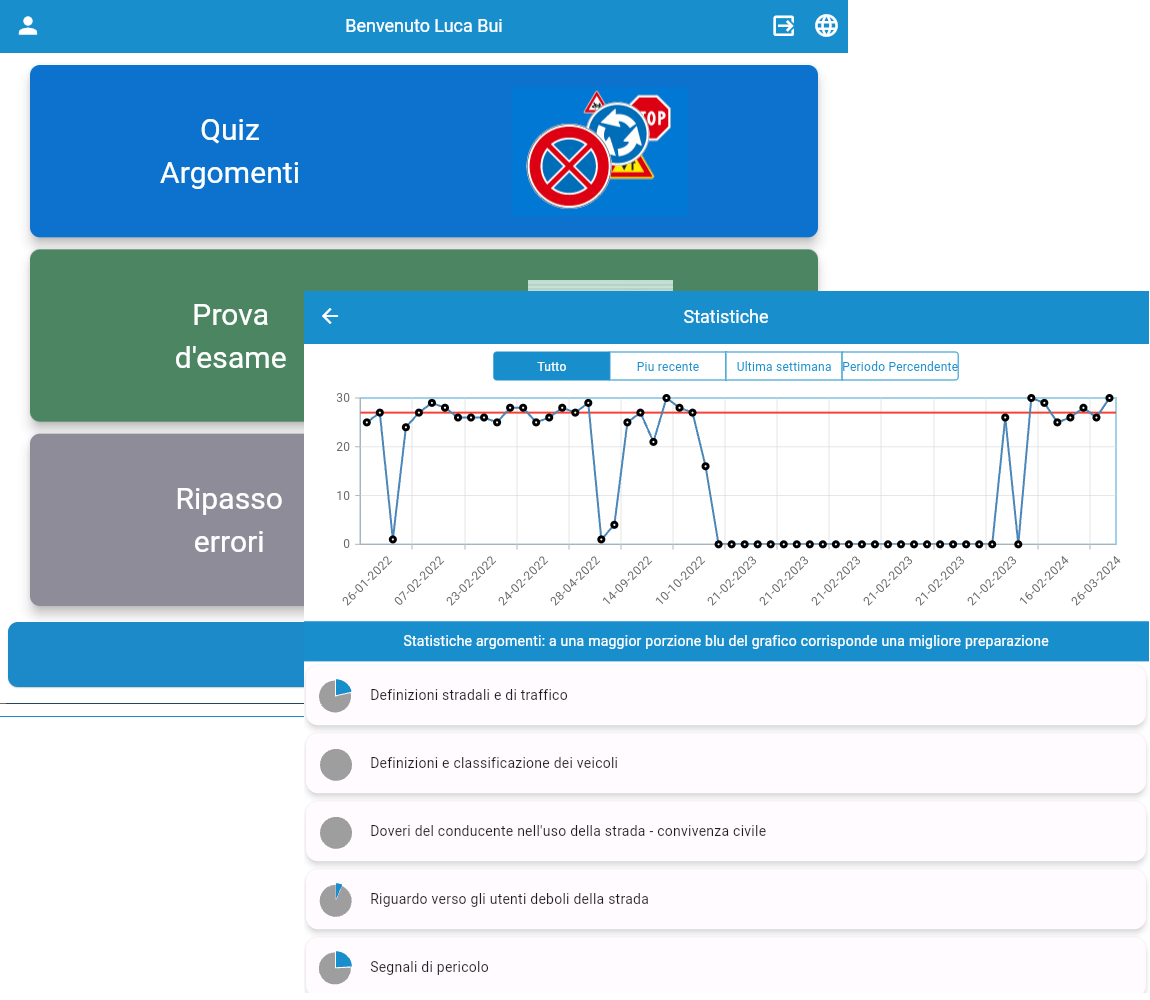
Task: Click pie chart for Segnali di pericolo
Action: pos(335,968)
